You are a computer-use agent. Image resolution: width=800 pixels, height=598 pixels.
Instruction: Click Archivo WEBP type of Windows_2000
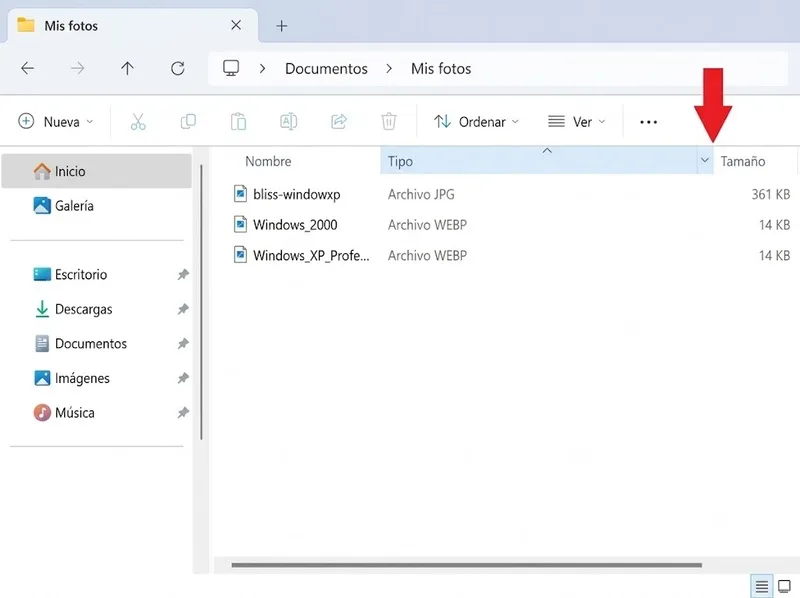click(427, 225)
